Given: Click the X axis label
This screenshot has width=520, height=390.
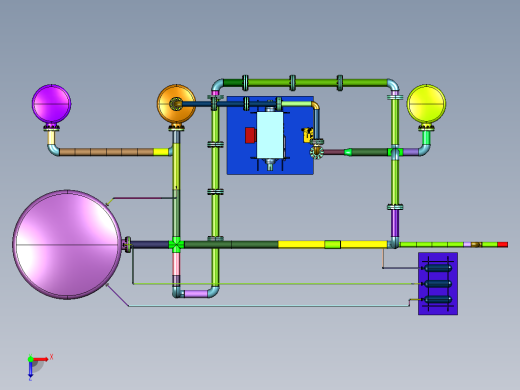Looking at the screenshot, I should pyautogui.click(x=51, y=357).
